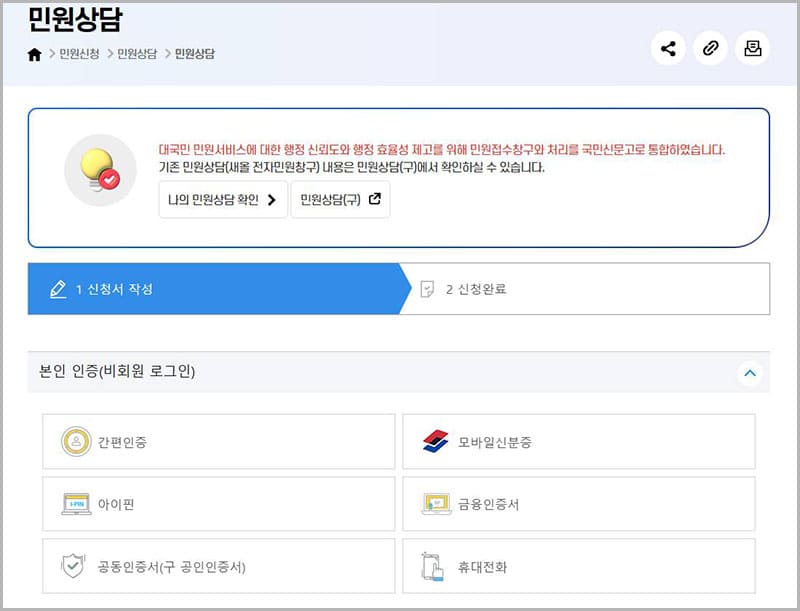Open 민원상담(구) external link button

(x=340, y=199)
